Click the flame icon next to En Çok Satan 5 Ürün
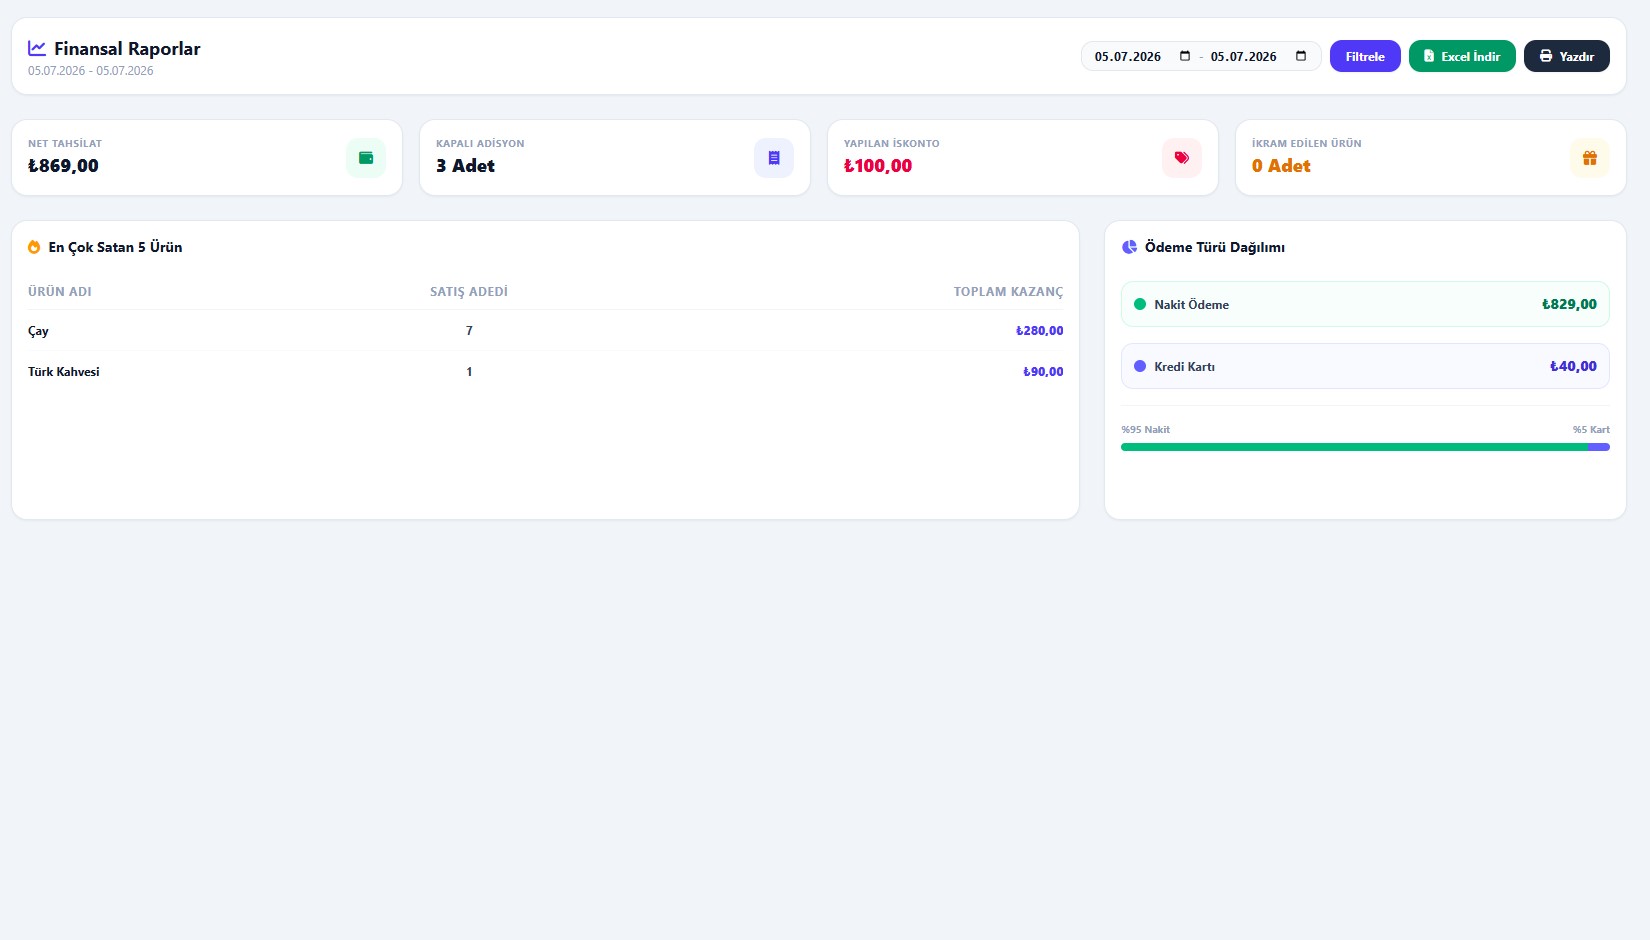Screen dimensions: 1650x940 (34, 247)
